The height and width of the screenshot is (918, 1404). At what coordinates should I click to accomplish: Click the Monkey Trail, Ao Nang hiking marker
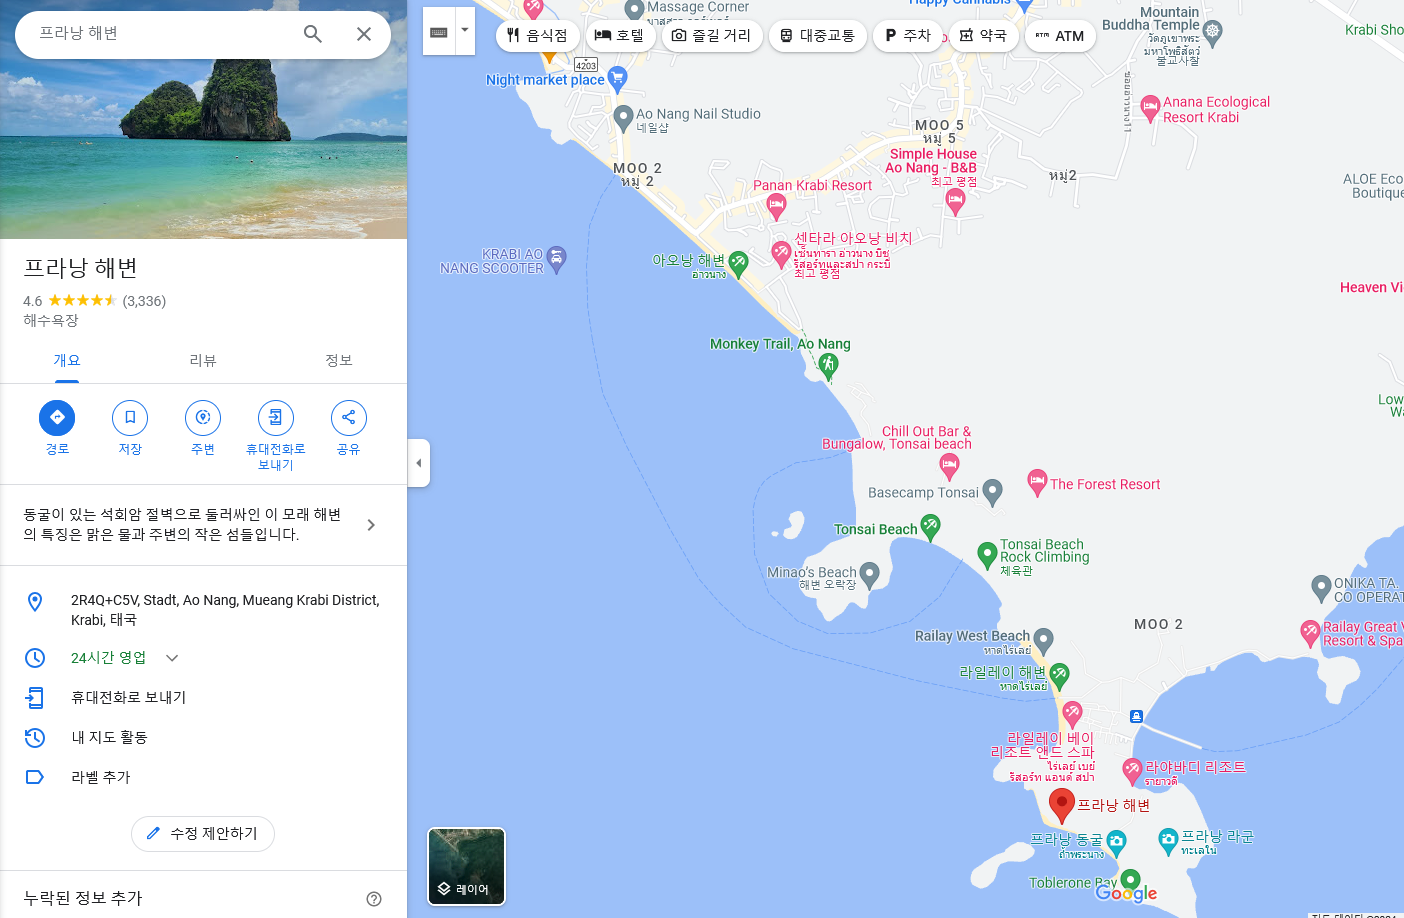[828, 366]
